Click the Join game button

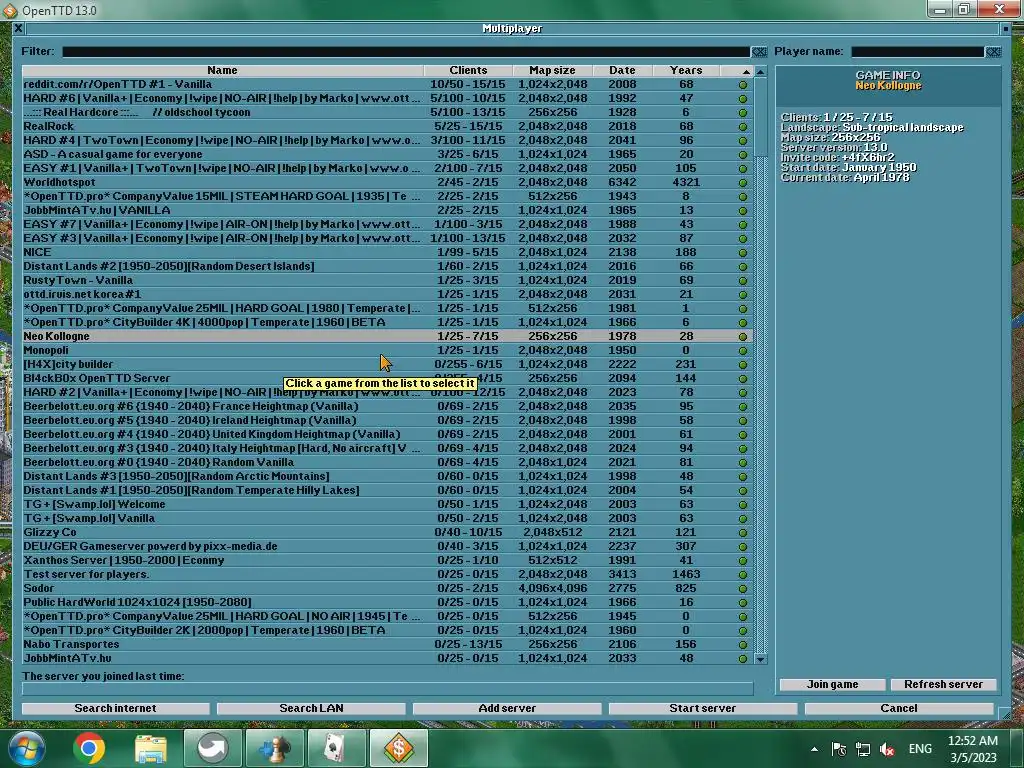pyautogui.click(x=833, y=684)
